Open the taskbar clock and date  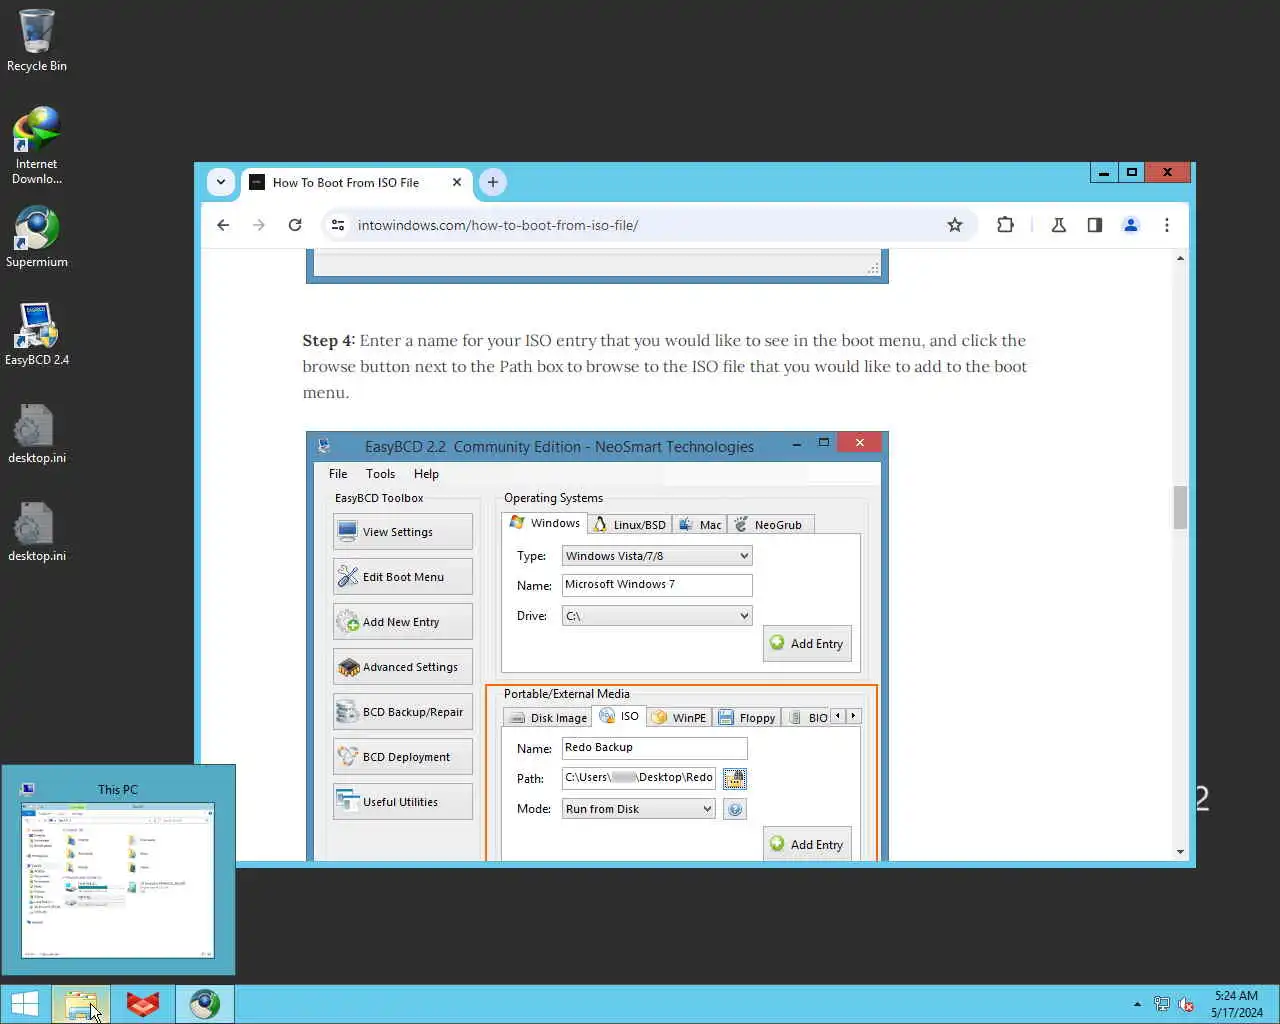coord(1236,1004)
